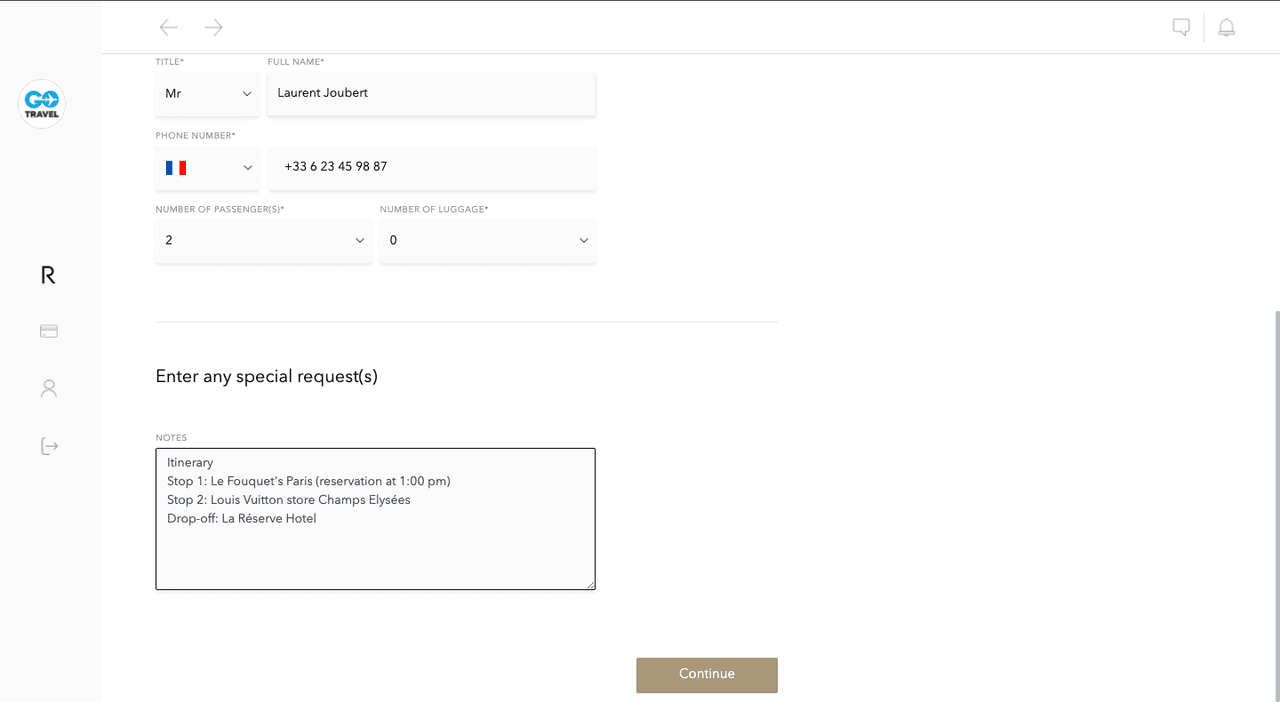Viewport: 1280px width, 702px height.
Task: Open the notifications bell icon
Action: pyautogui.click(x=1226, y=28)
